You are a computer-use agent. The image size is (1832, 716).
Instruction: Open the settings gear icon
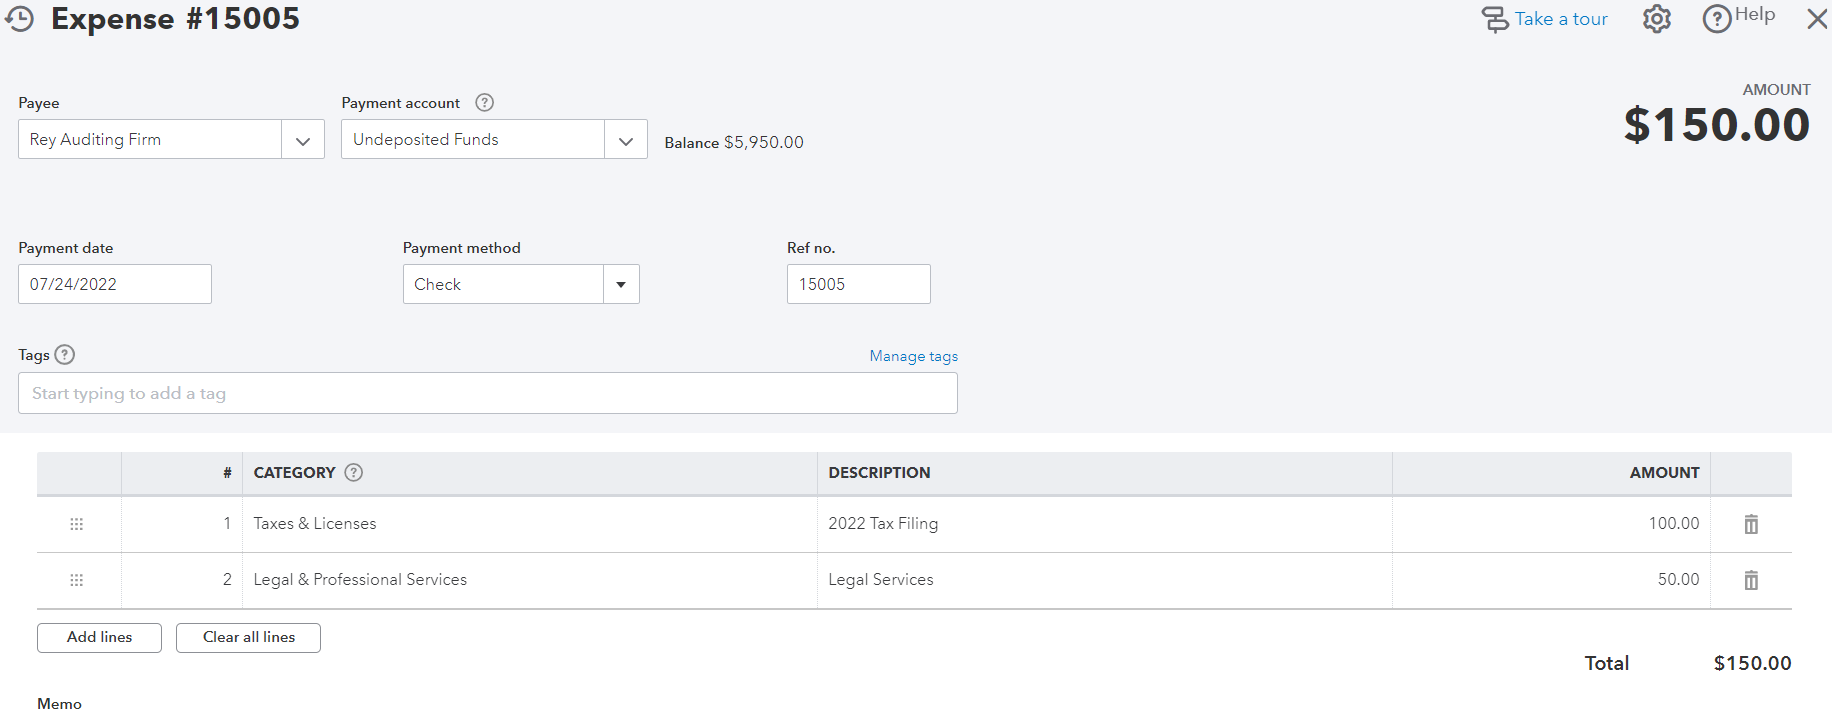[1656, 19]
